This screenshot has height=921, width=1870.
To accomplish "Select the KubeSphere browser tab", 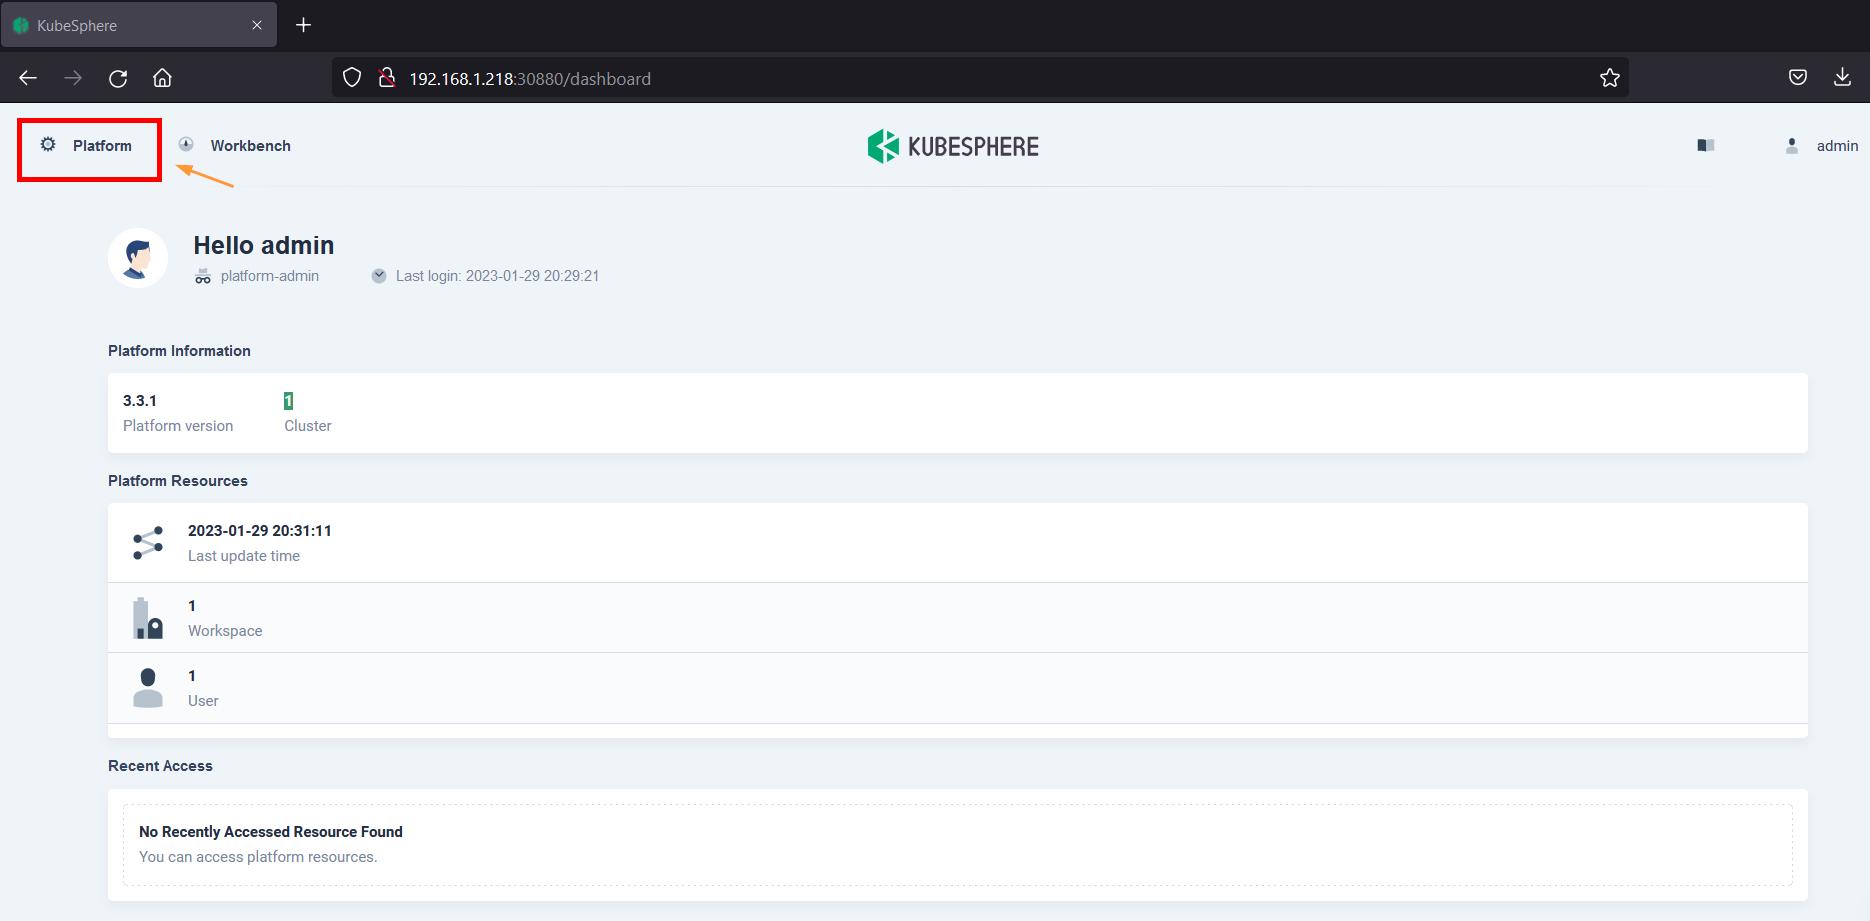I will click(139, 25).
